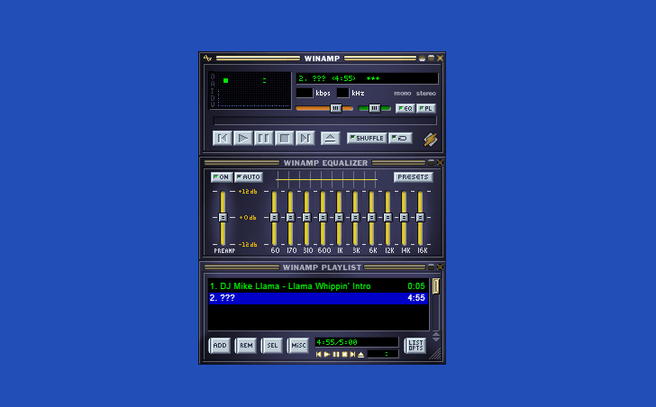
Task: Click the -12db label in equalizer
Action: point(248,244)
